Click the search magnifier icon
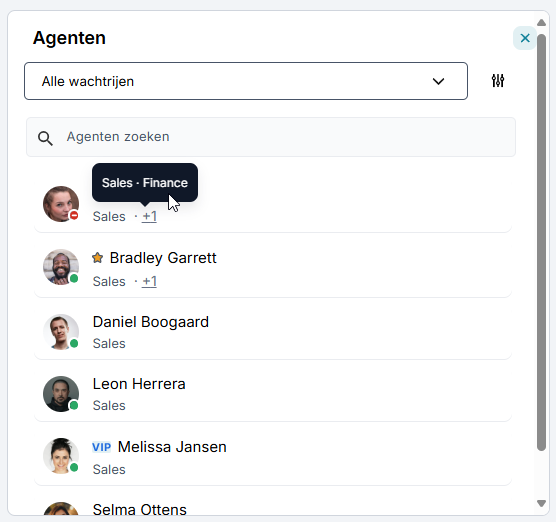 pyautogui.click(x=45, y=138)
